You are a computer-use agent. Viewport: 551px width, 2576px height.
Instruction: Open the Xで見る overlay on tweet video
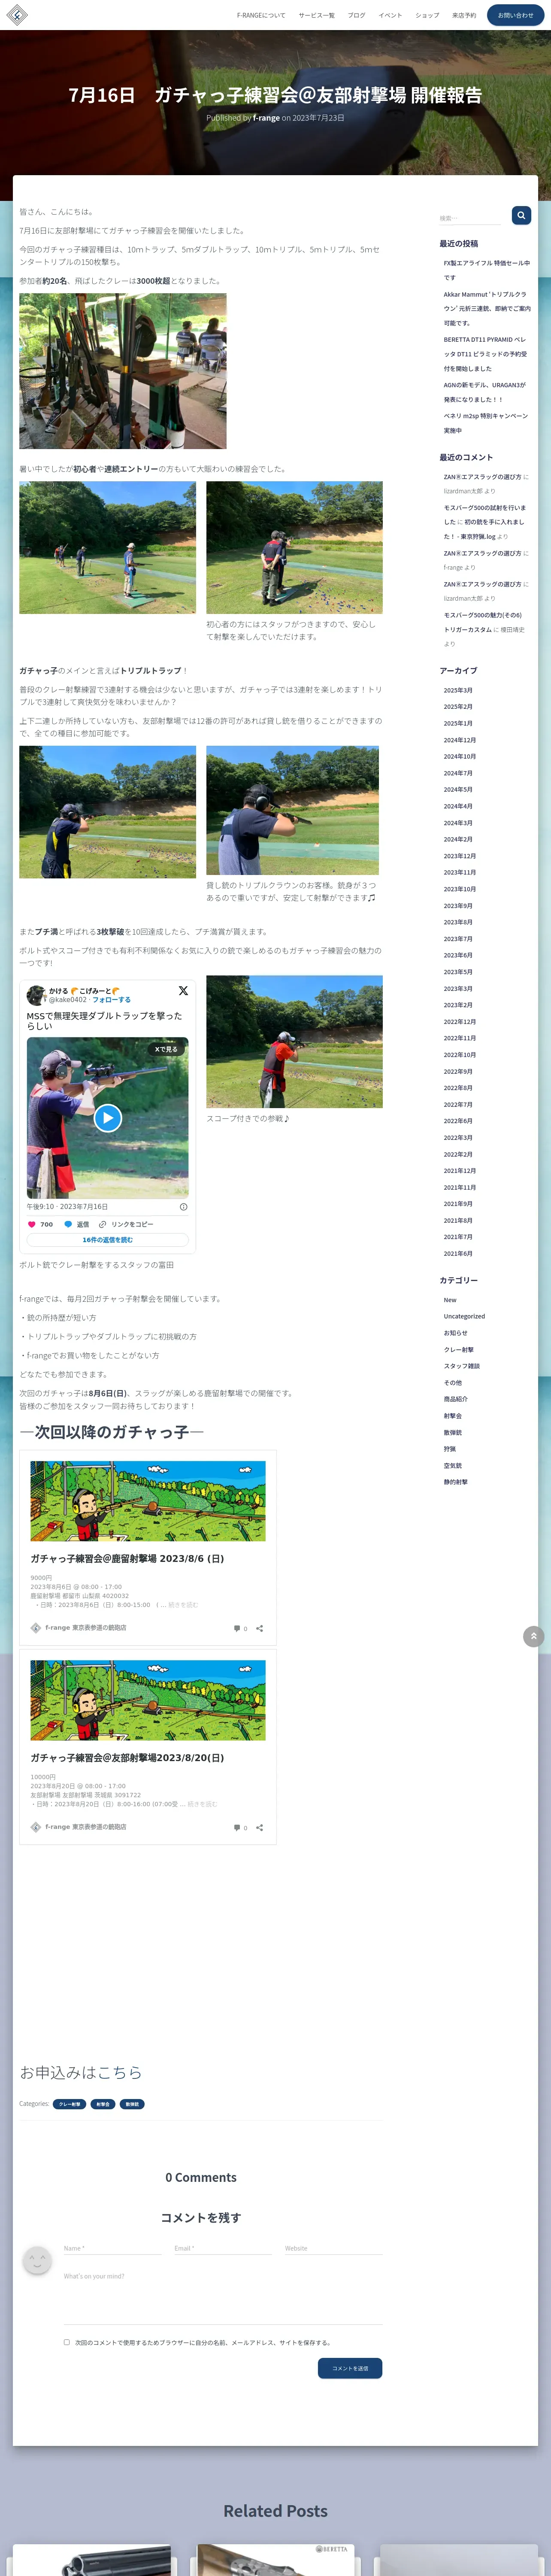click(x=166, y=1049)
